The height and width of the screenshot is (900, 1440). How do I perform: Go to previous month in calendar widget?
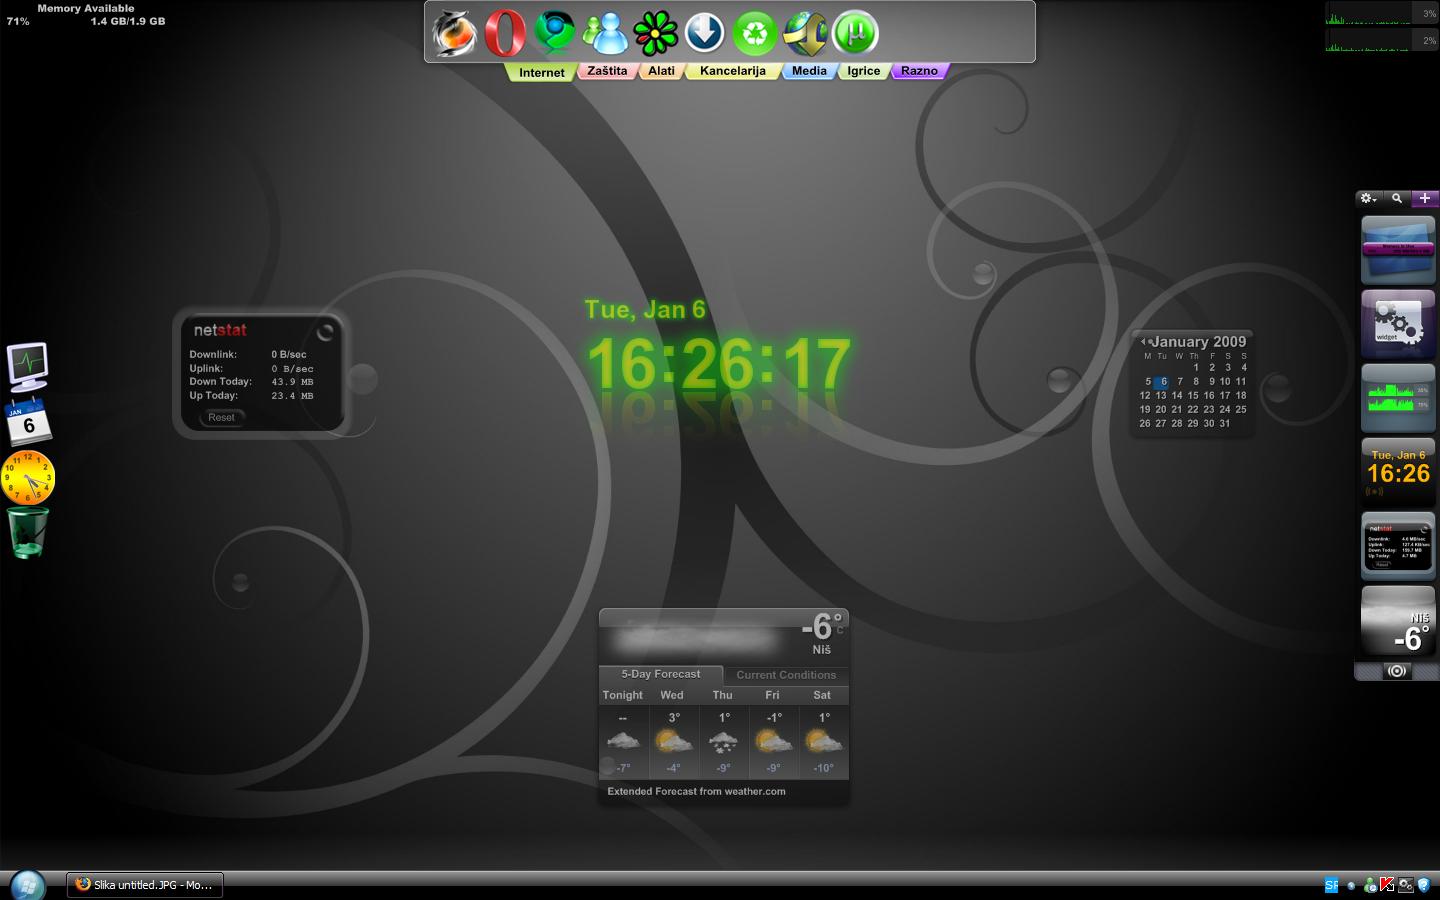click(x=1143, y=342)
